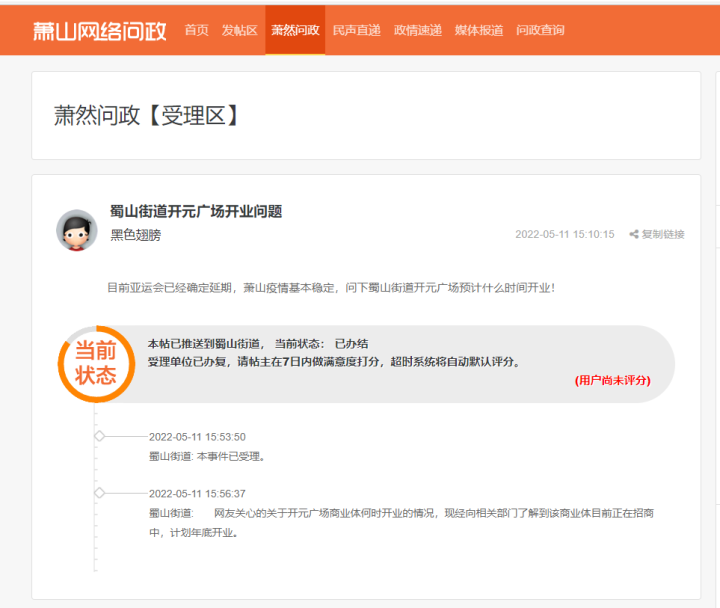Select the post title 蜀山街道开元广场开业问题
Viewport: 720px width, 608px height.
point(196,211)
